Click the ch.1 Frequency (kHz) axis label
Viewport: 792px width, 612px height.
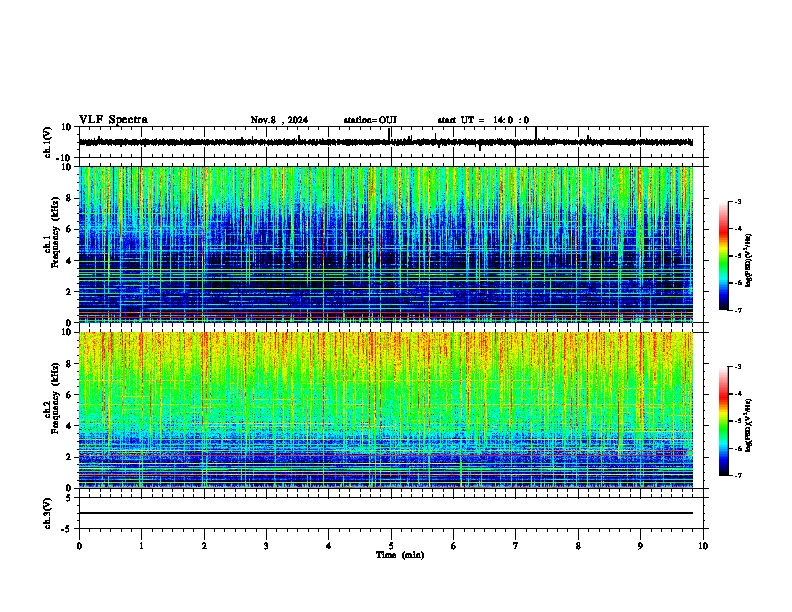pyautogui.click(x=51, y=233)
